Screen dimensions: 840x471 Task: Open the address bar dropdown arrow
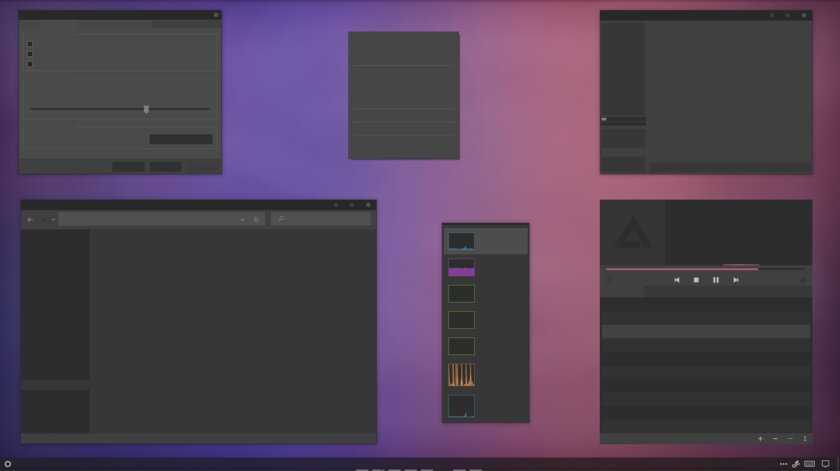243,219
